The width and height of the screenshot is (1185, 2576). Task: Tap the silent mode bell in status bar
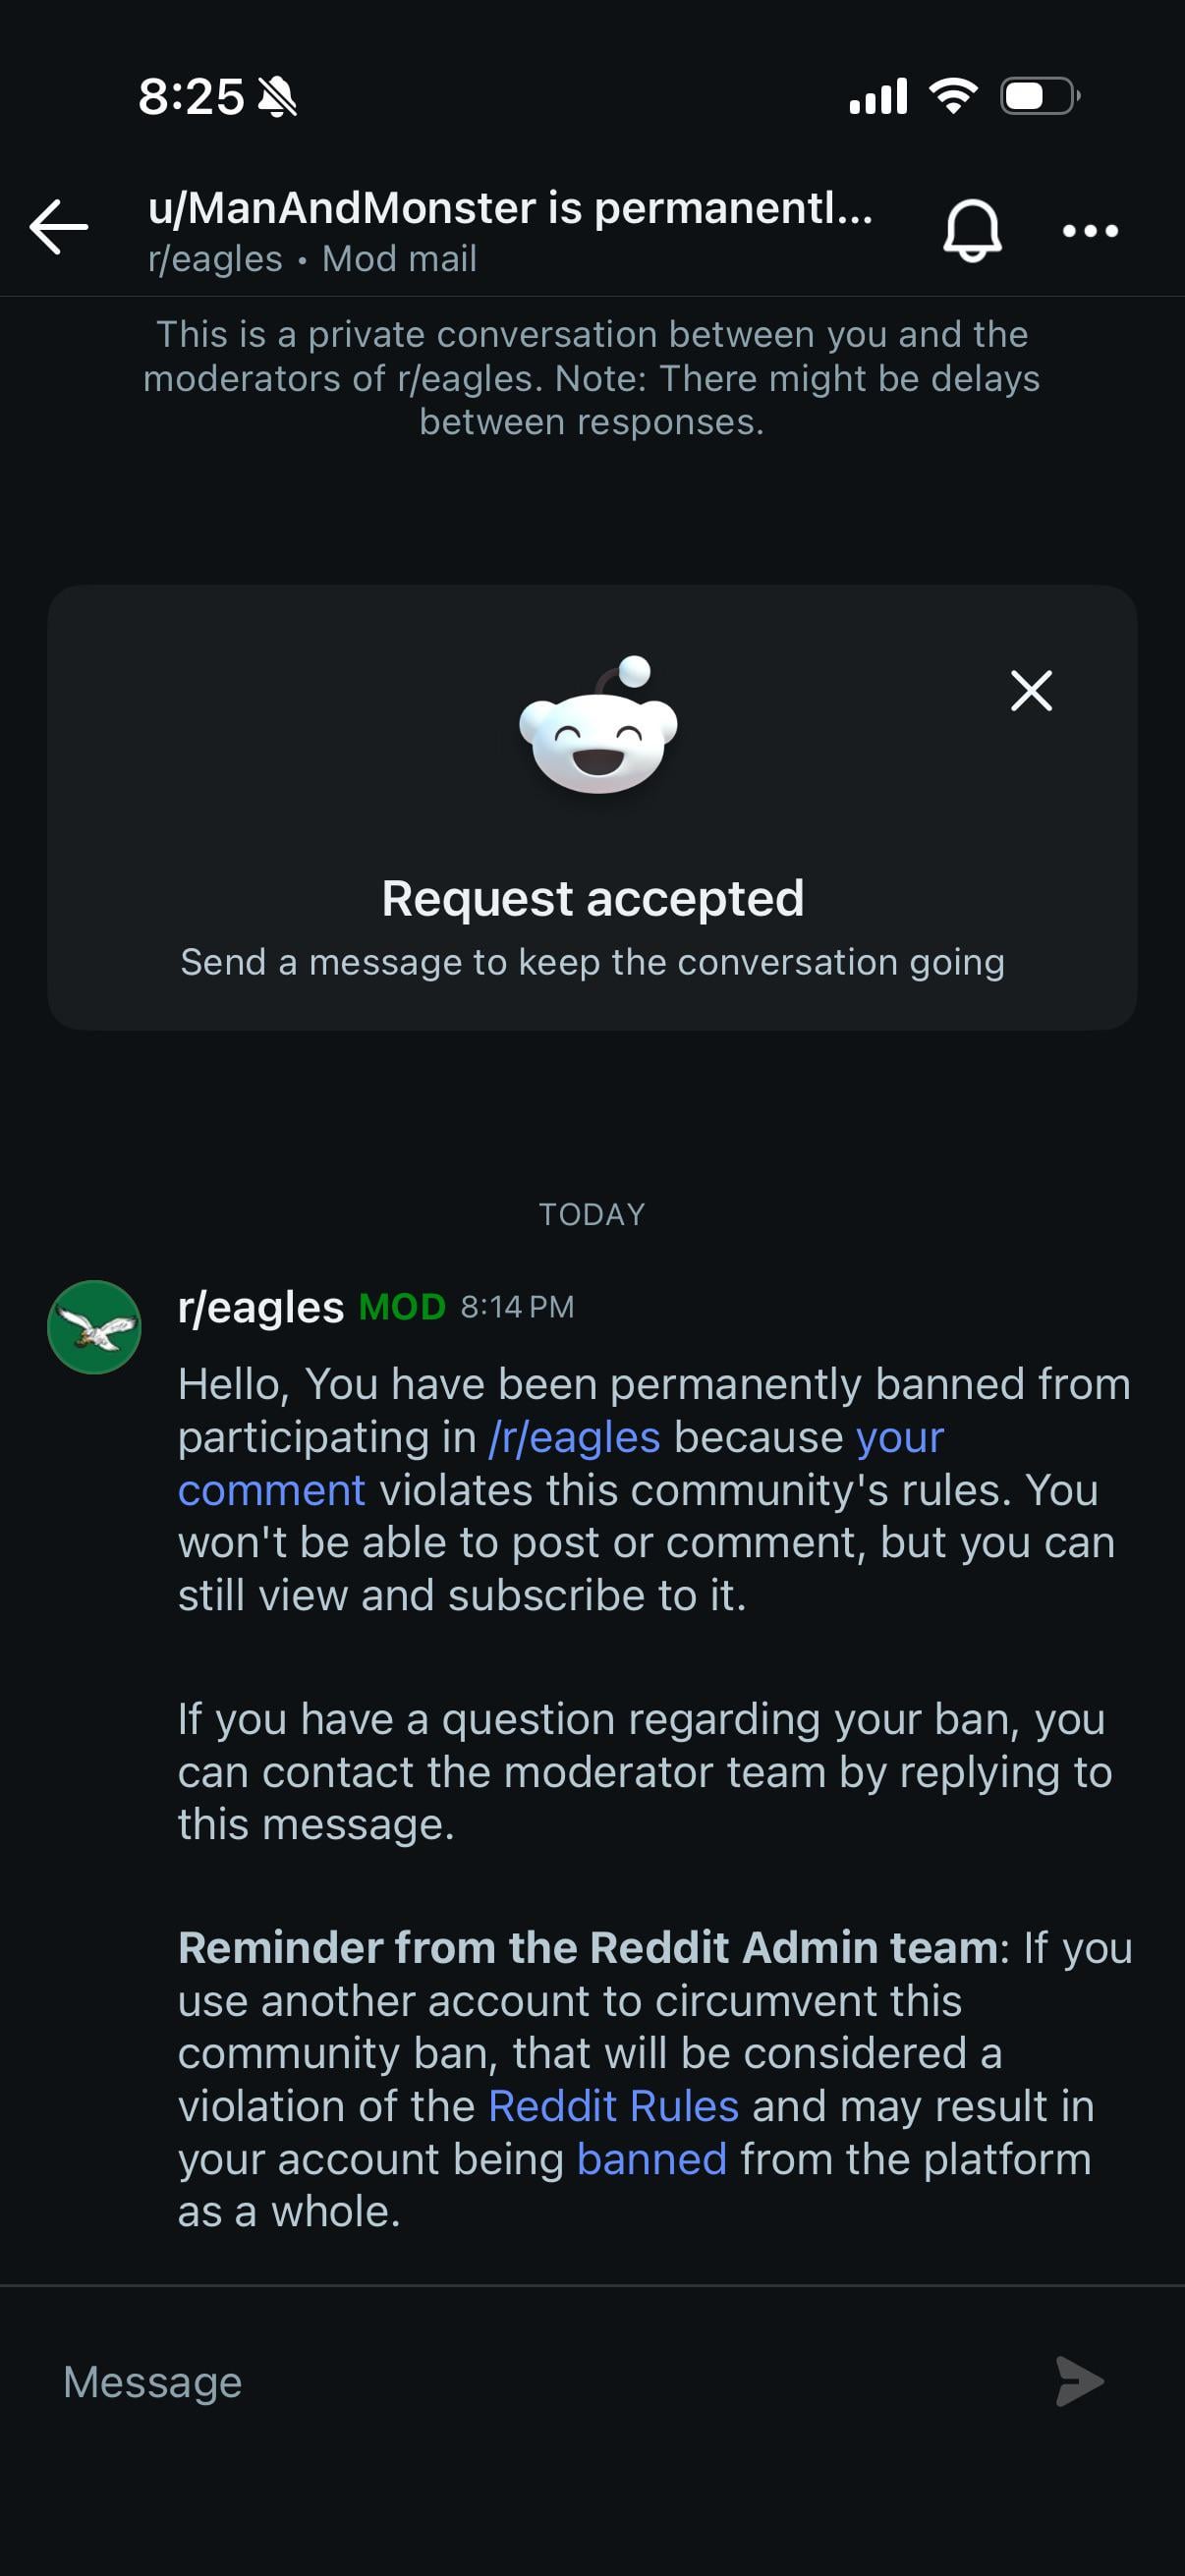click(x=277, y=97)
